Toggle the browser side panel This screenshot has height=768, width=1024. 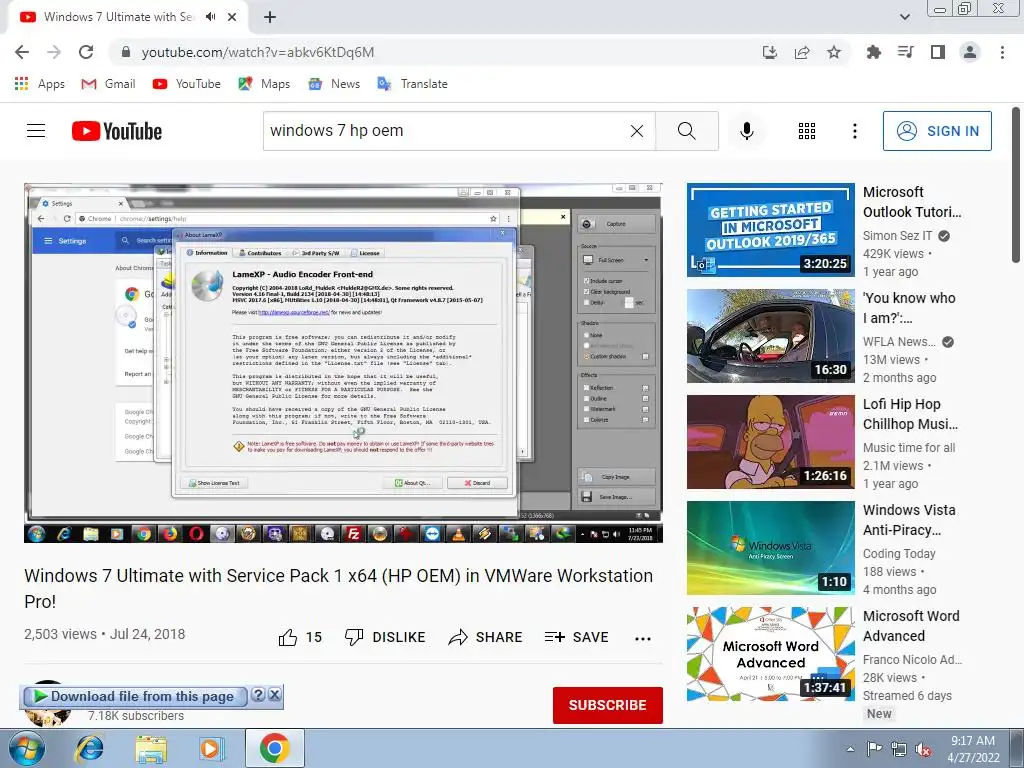(938, 52)
